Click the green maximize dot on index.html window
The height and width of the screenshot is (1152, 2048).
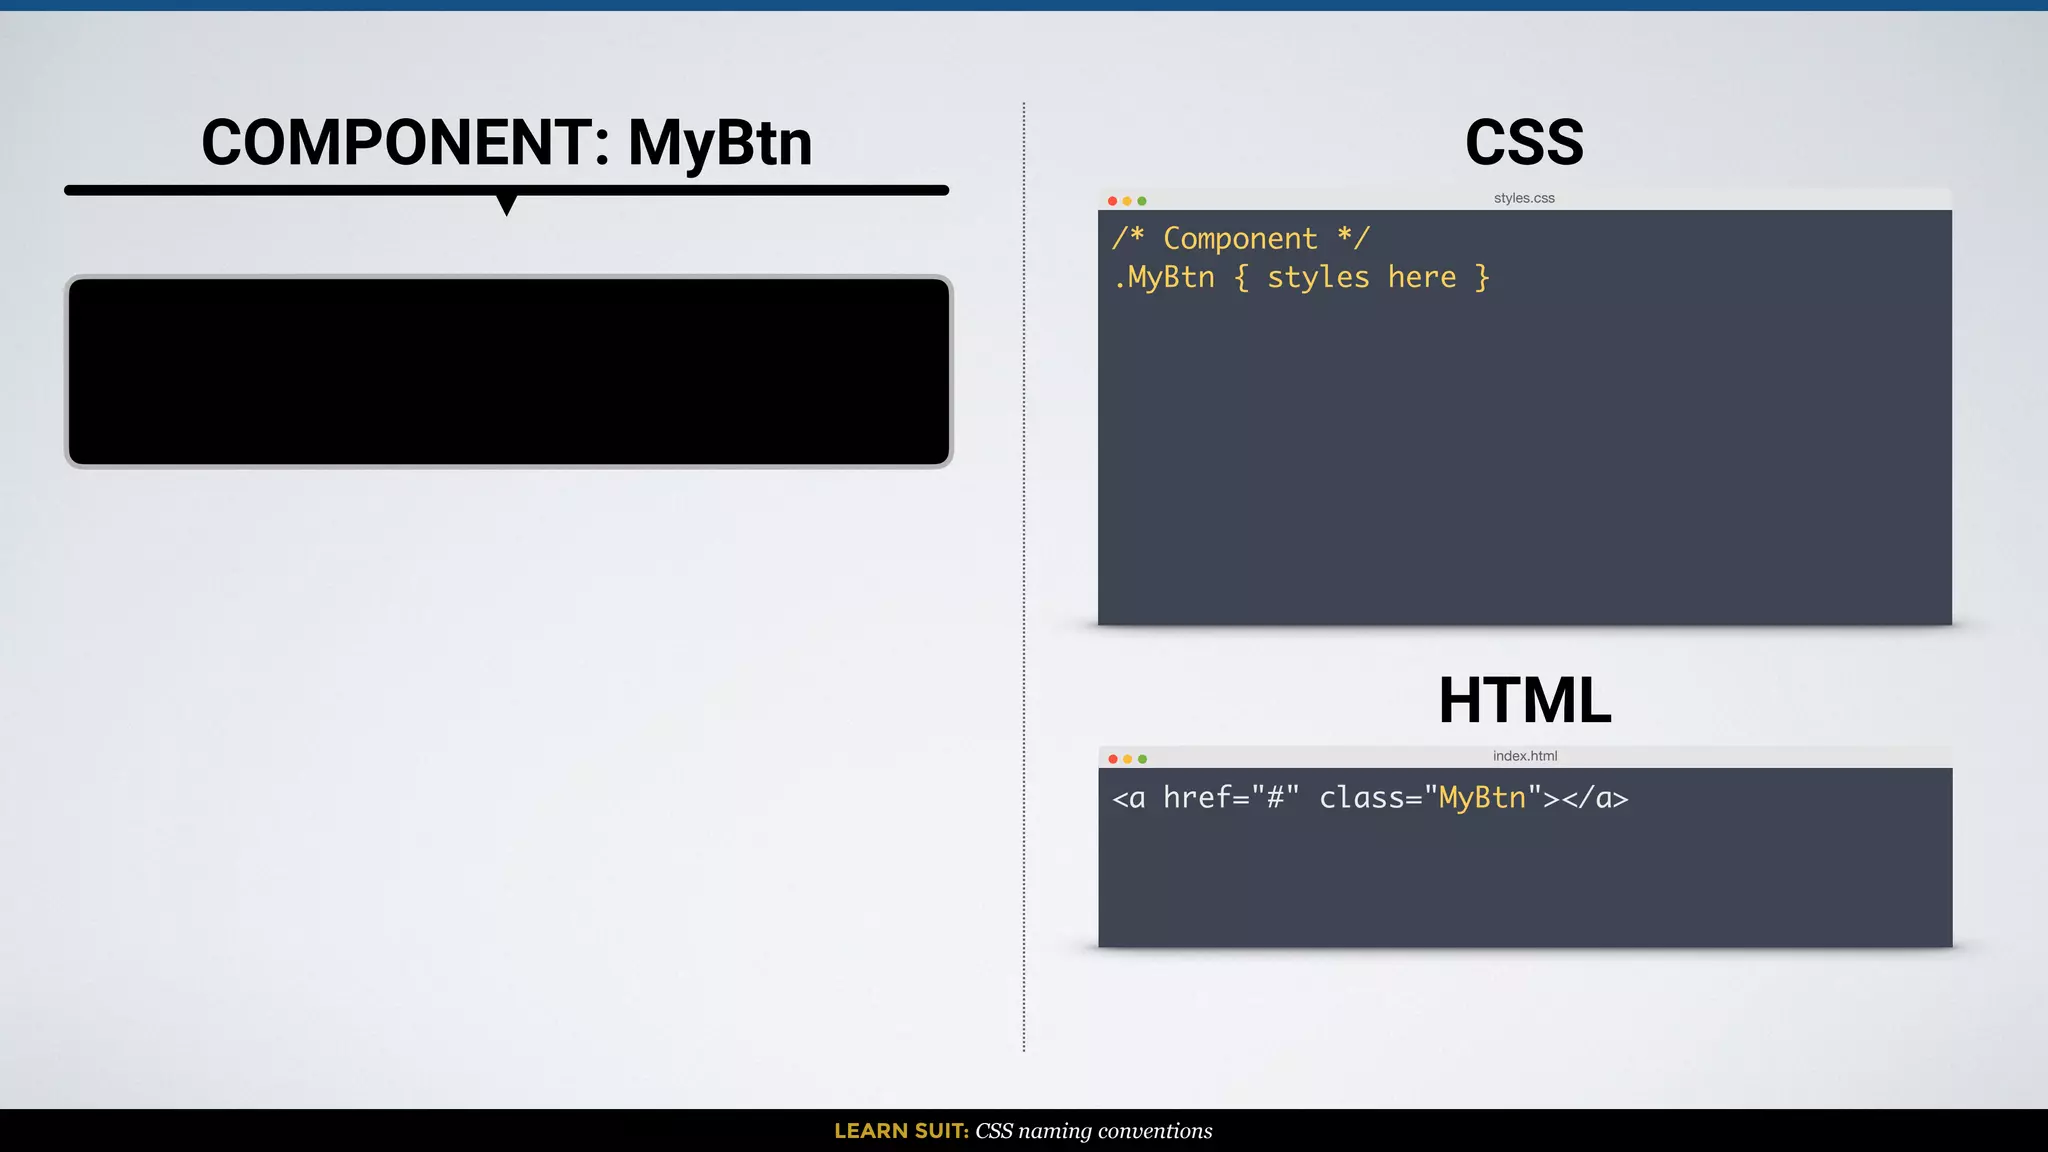coord(1142,759)
